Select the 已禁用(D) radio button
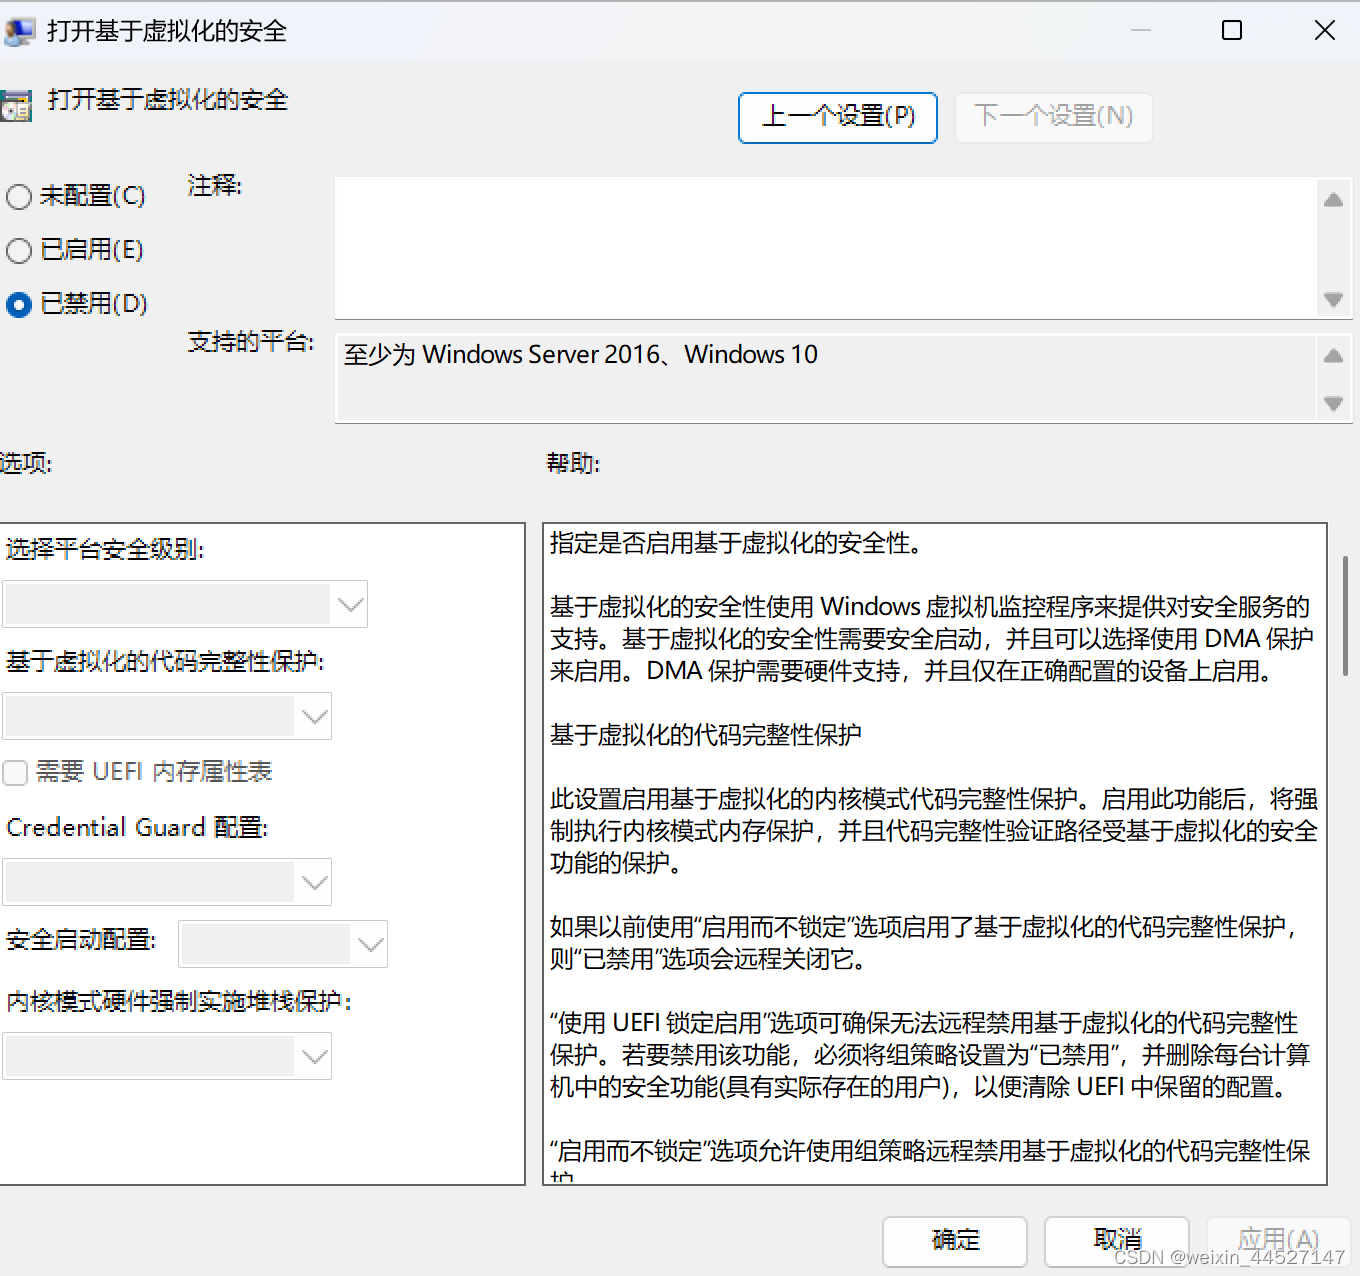The height and width of the screenshot is (1276, 1360). [18, 305]
